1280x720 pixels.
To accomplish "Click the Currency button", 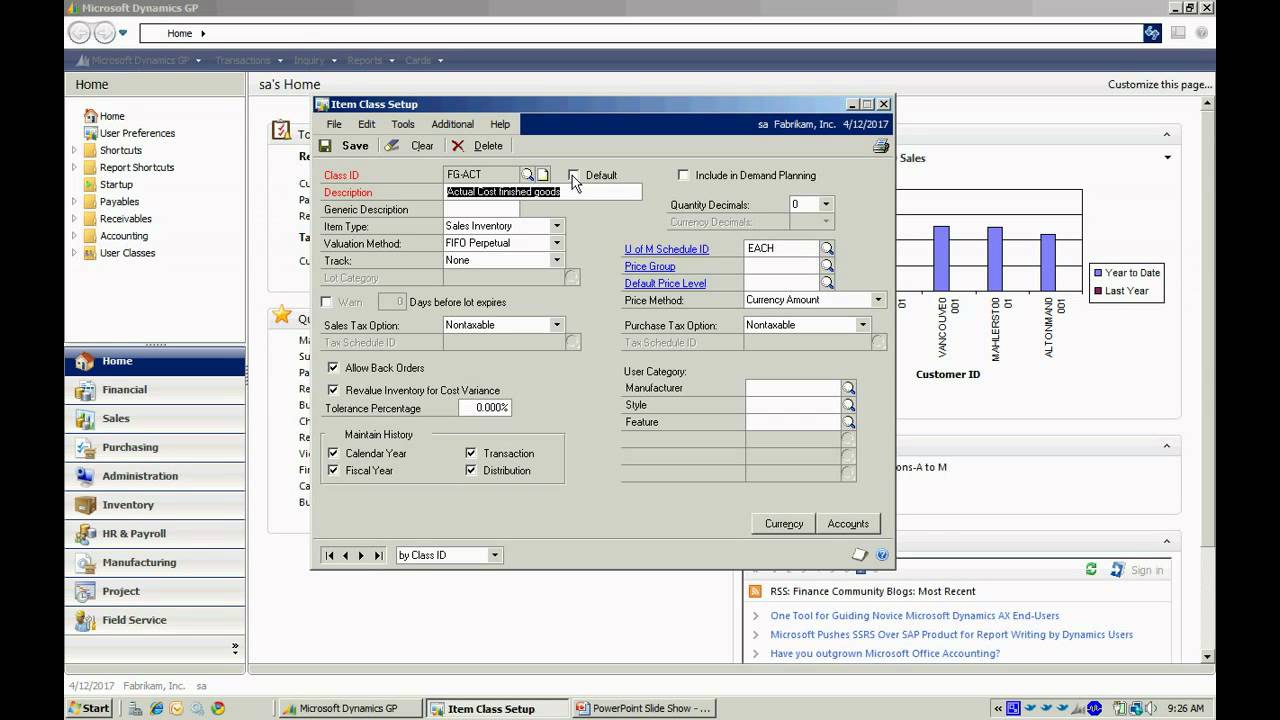I will coord(784,523).
